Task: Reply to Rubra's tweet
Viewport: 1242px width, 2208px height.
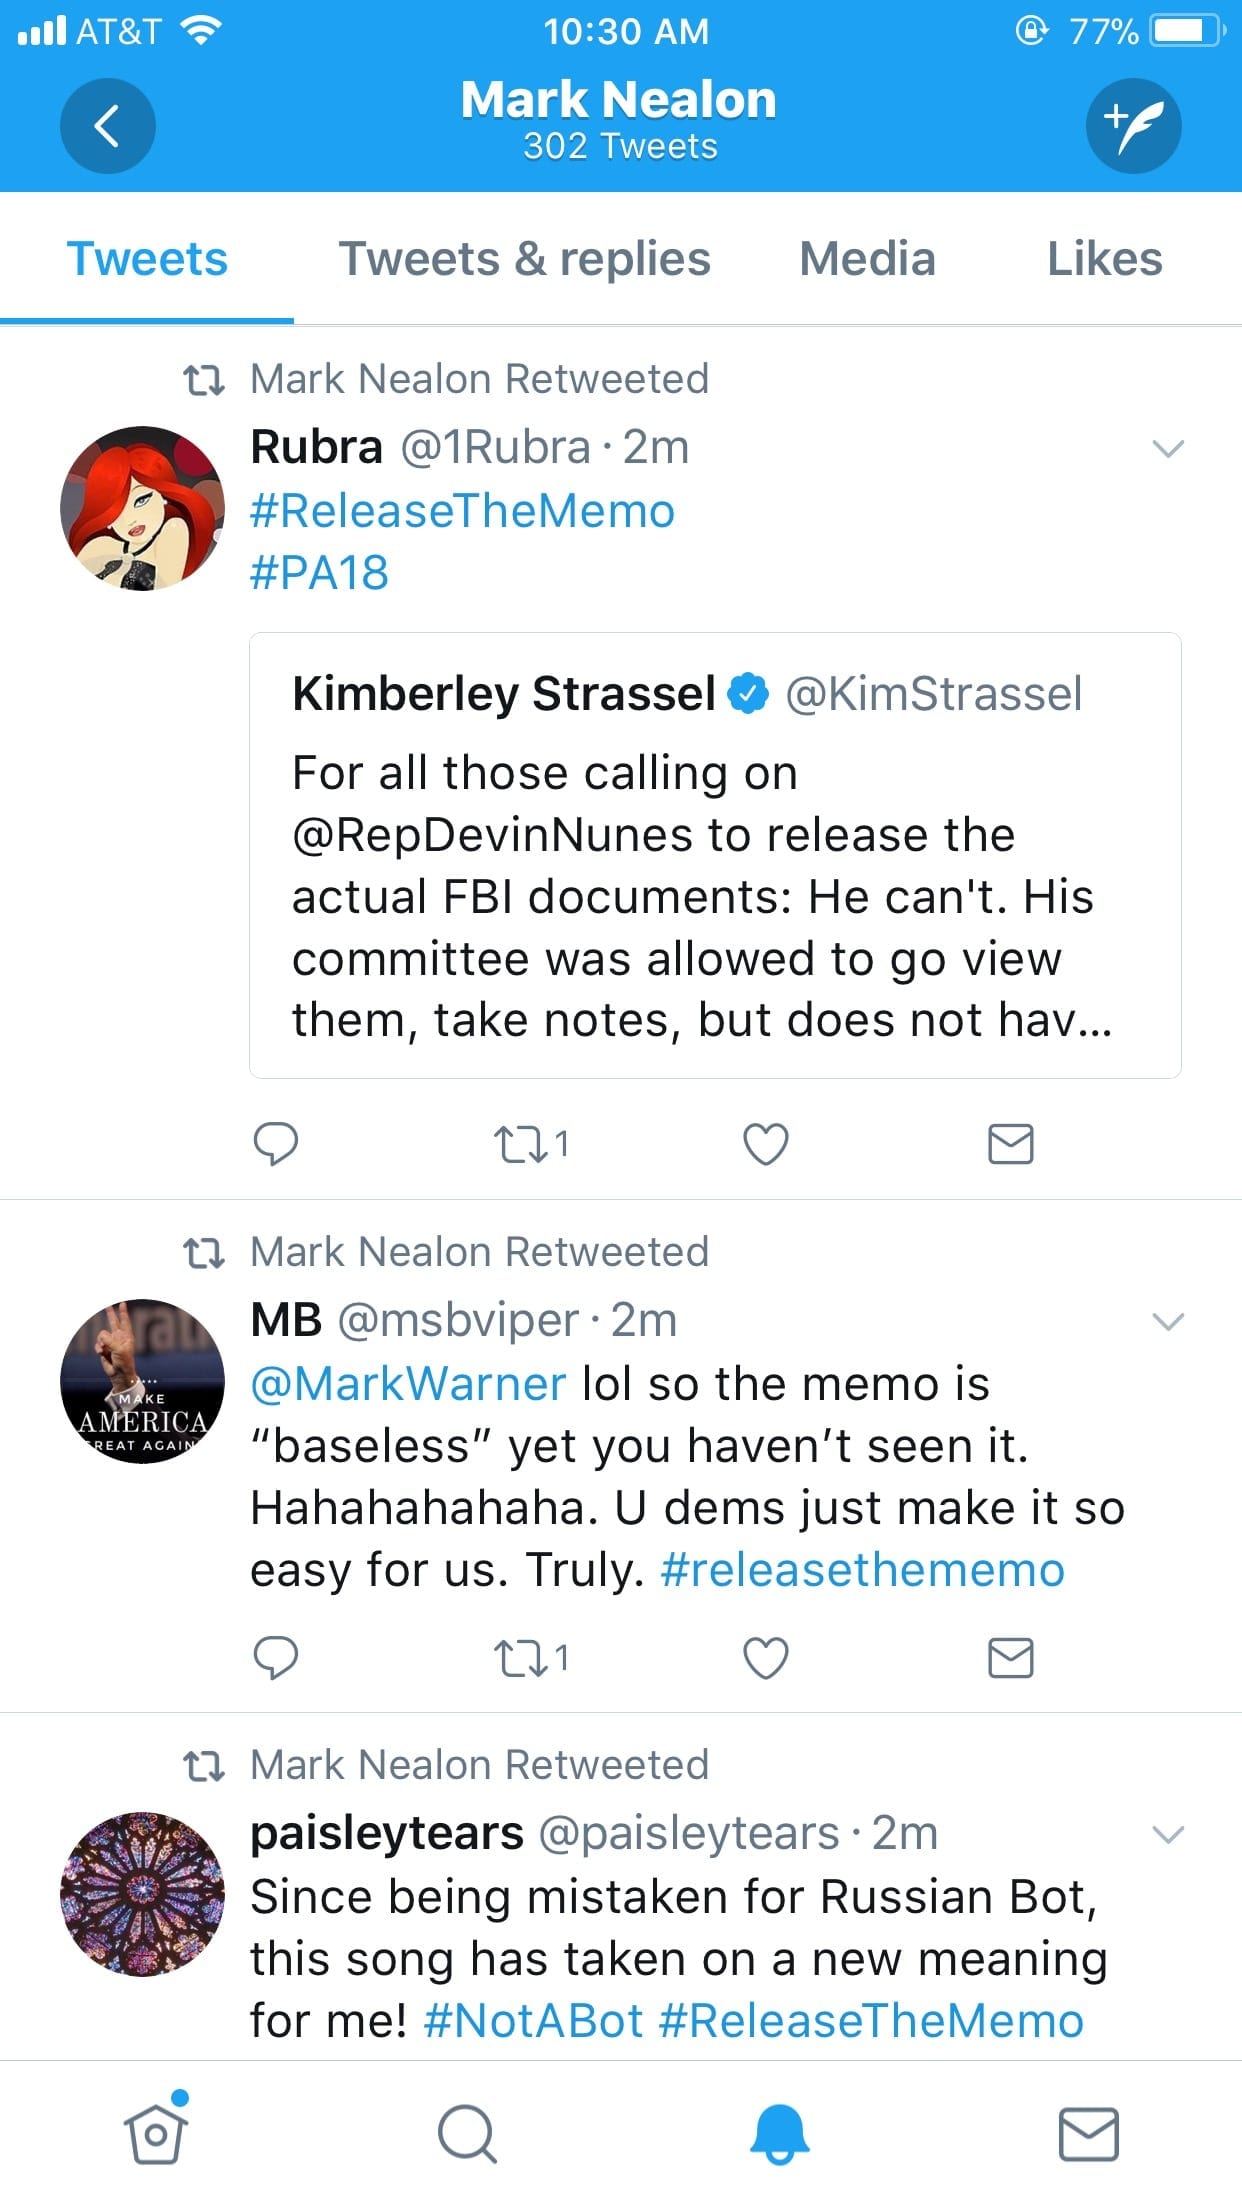Action: click(276, 1144)
